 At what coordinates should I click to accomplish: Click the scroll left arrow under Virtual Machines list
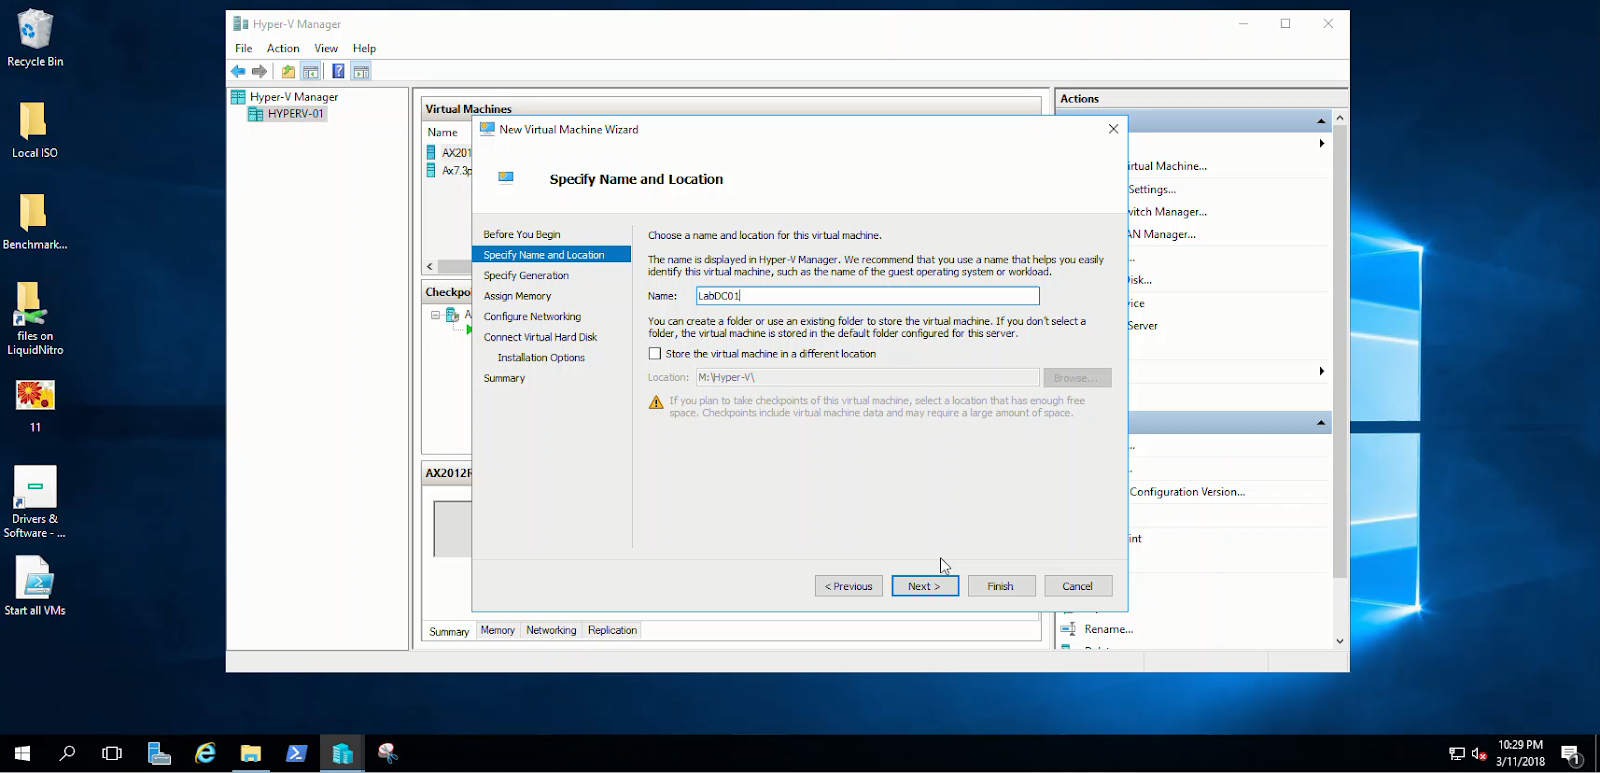(430, 266)
